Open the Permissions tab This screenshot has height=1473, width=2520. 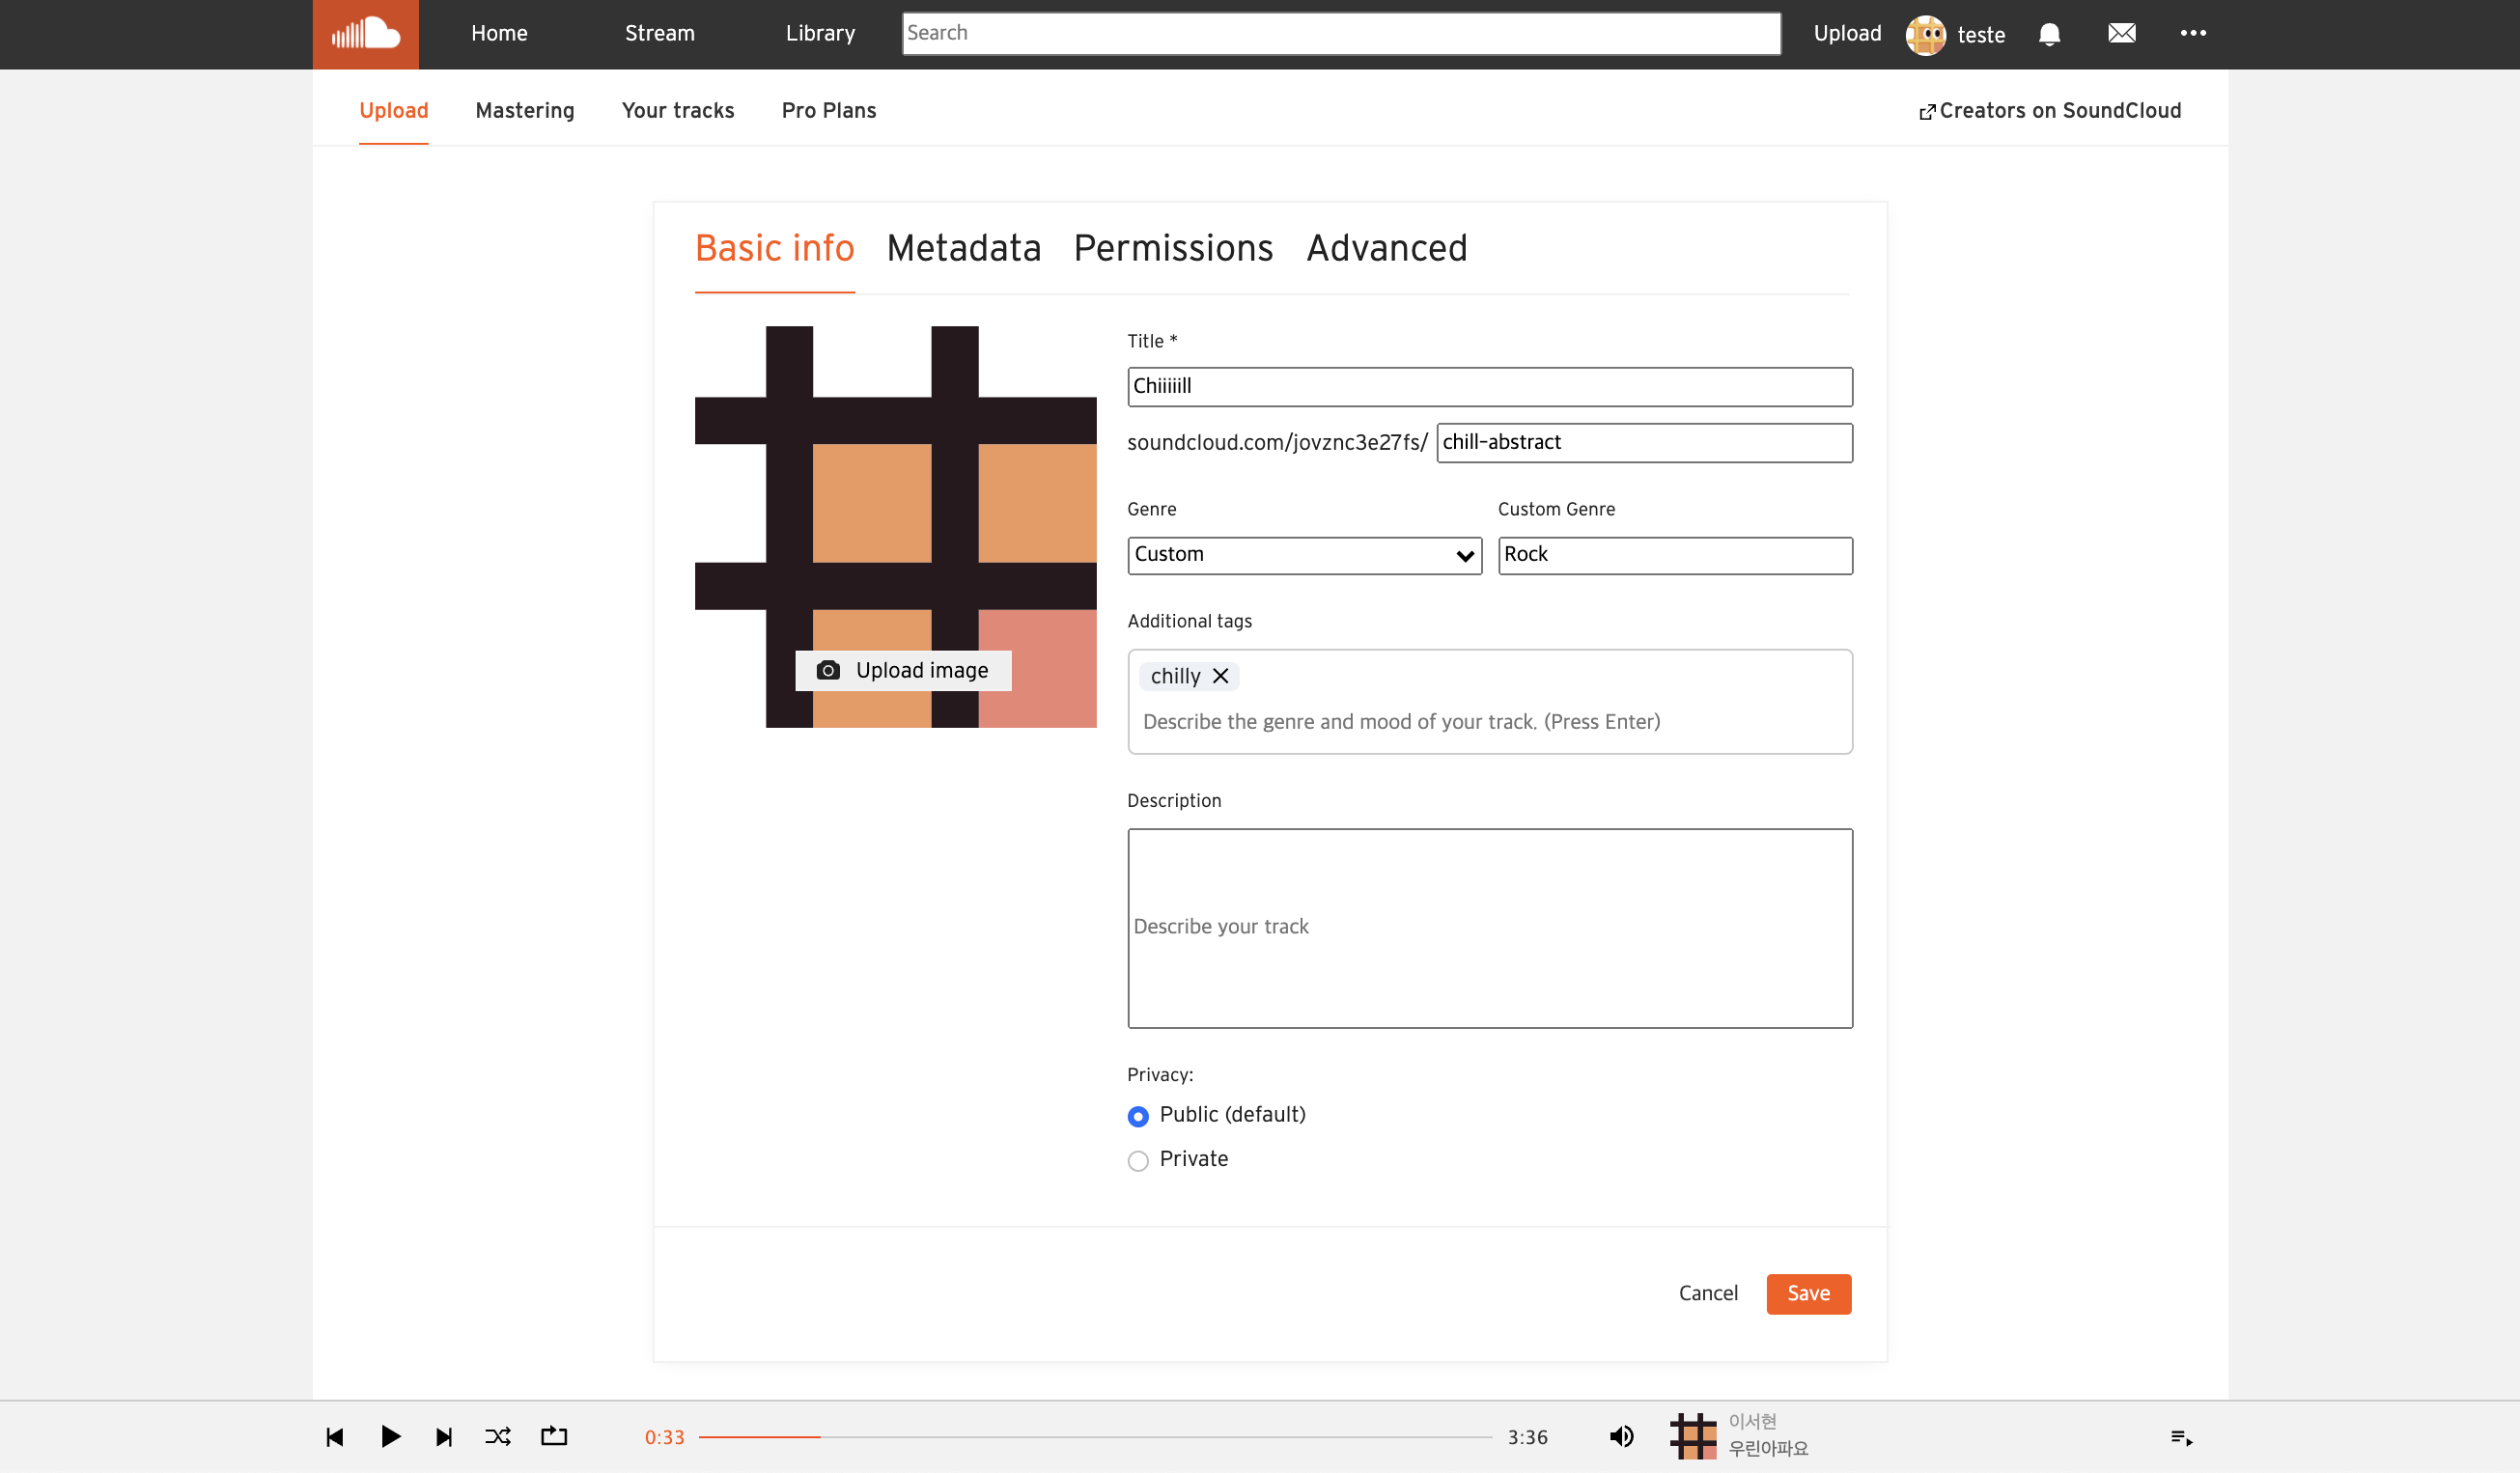point(1172,248)
